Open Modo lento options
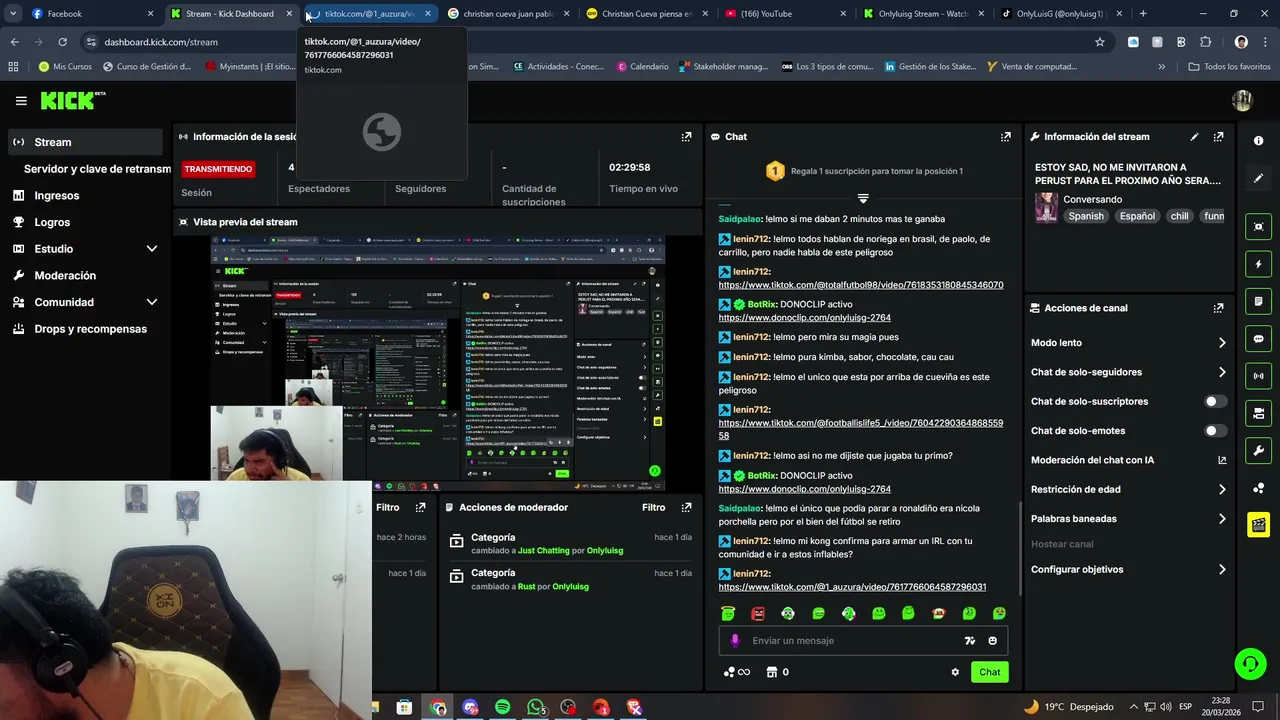Screen dimensions: 1280x720 [x=1128, y=343]
